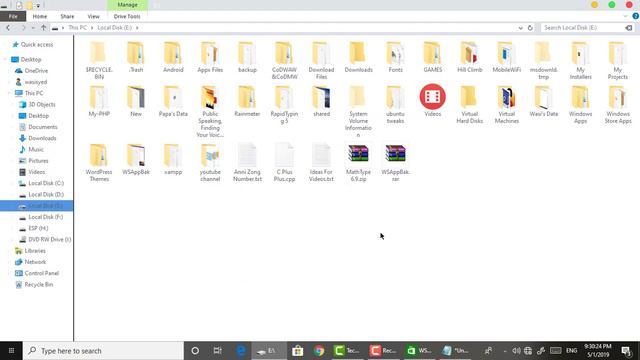640x360 pixels.
Task: Expand the Local Disk (E:) breadcrumb chevron
Action: point(137,28)
